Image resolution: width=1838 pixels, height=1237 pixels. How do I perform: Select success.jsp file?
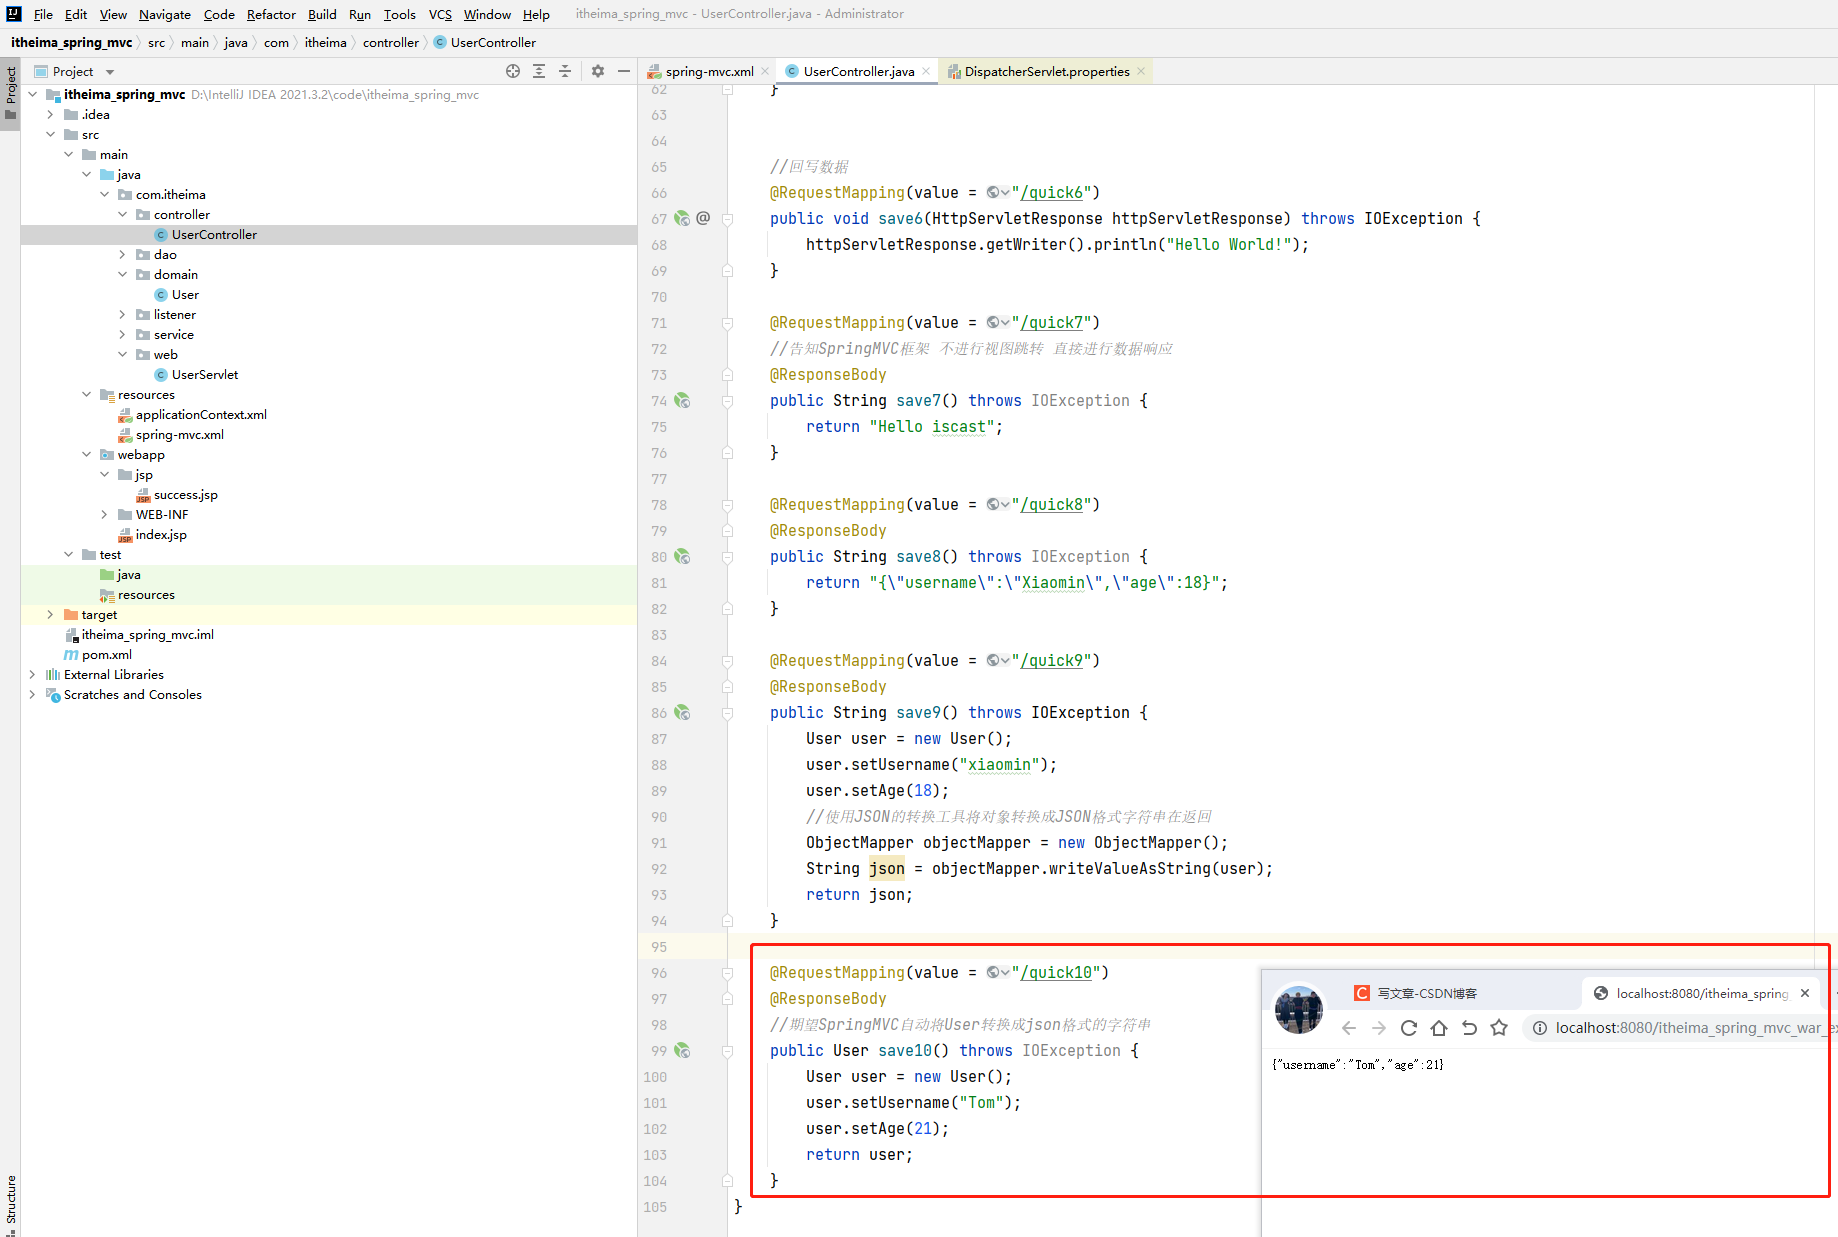coord(185,494)
